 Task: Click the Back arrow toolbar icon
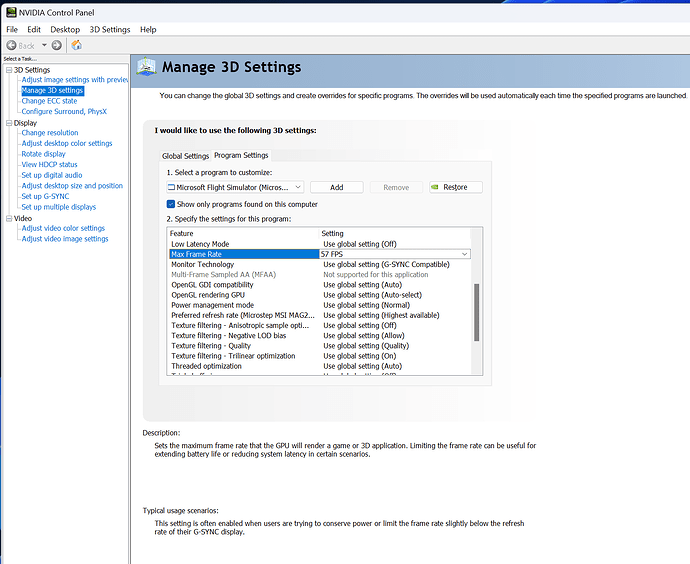[11, 45]
